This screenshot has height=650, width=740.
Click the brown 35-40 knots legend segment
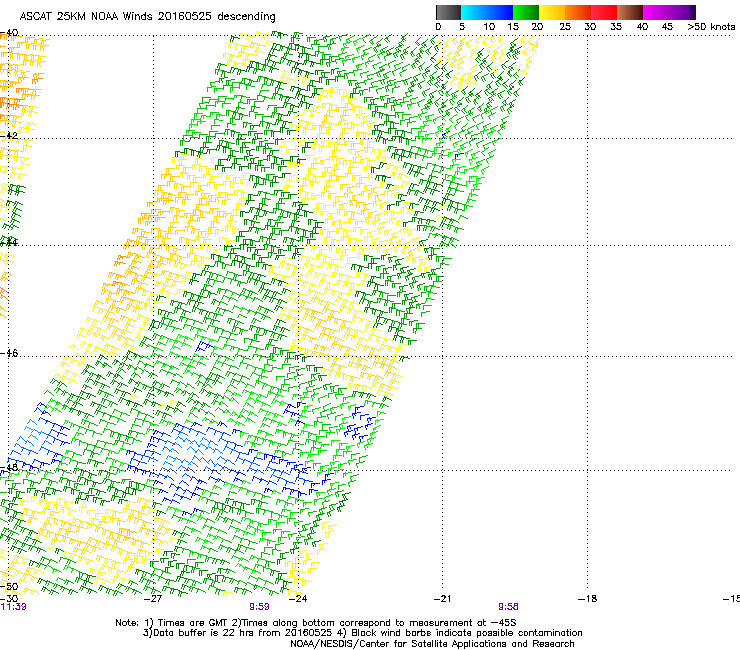coord(630,12)
